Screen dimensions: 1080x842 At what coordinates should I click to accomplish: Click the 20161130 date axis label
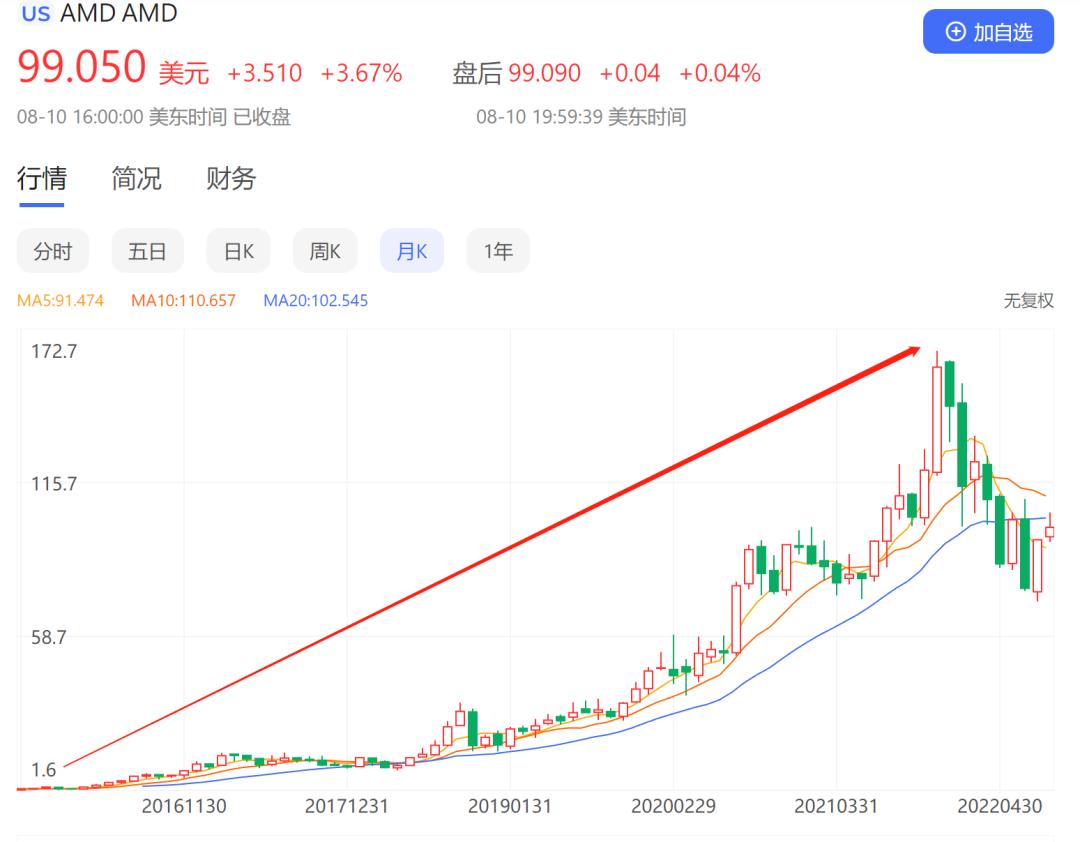pos(184,806)
